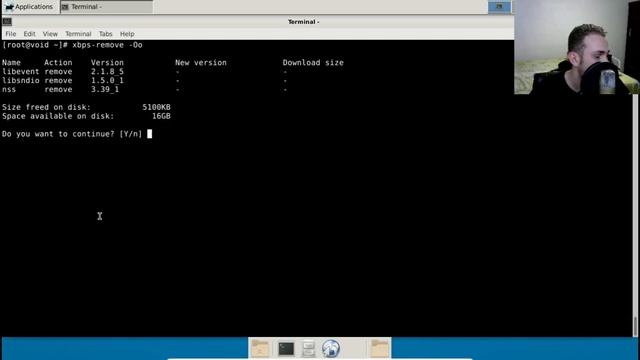Open the file manager drawer icon in dock
The height and width of the screenshot is (360, 640).
pos(309,349)
